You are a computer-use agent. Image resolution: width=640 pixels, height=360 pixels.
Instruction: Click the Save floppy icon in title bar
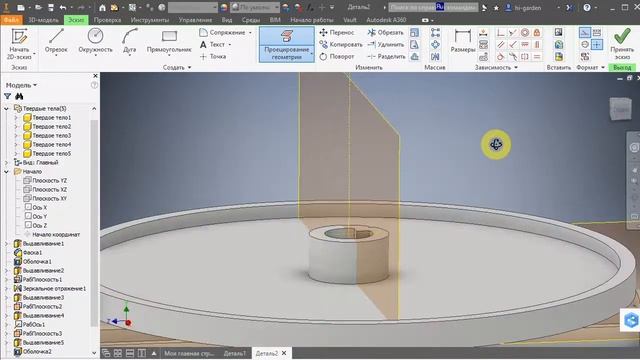point(51,7)
